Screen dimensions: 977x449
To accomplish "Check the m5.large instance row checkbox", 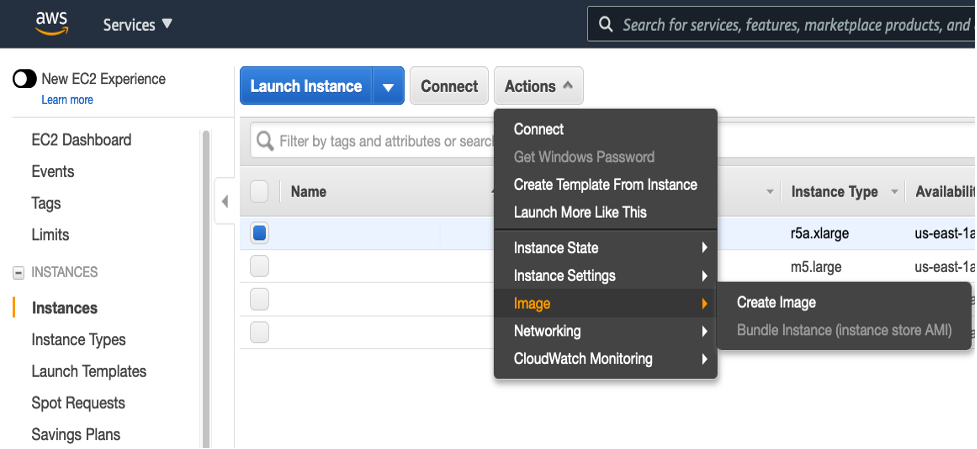I will [260, 266].
